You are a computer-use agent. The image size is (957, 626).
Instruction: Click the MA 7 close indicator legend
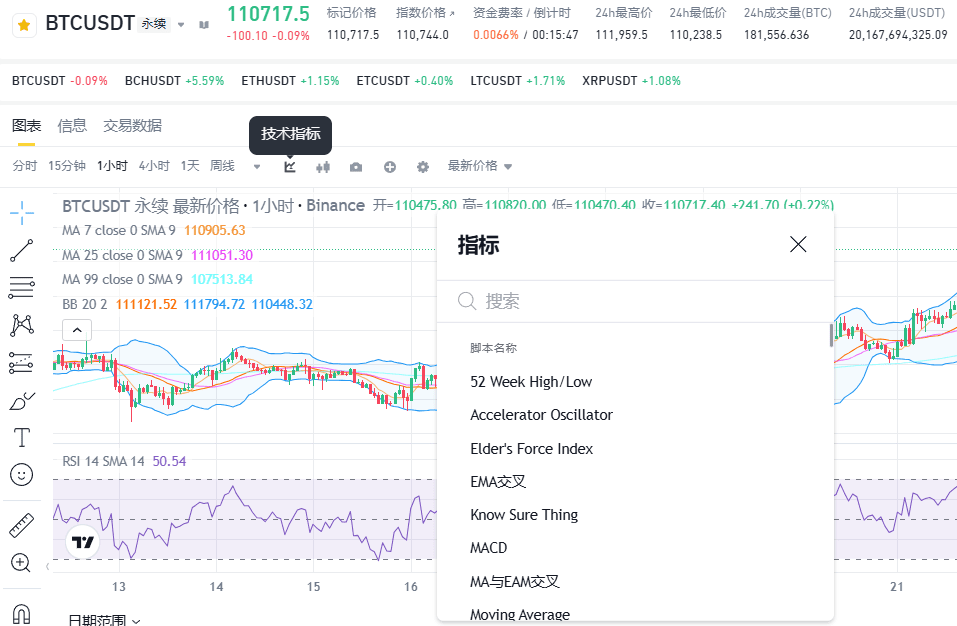(x=154, y=231)
